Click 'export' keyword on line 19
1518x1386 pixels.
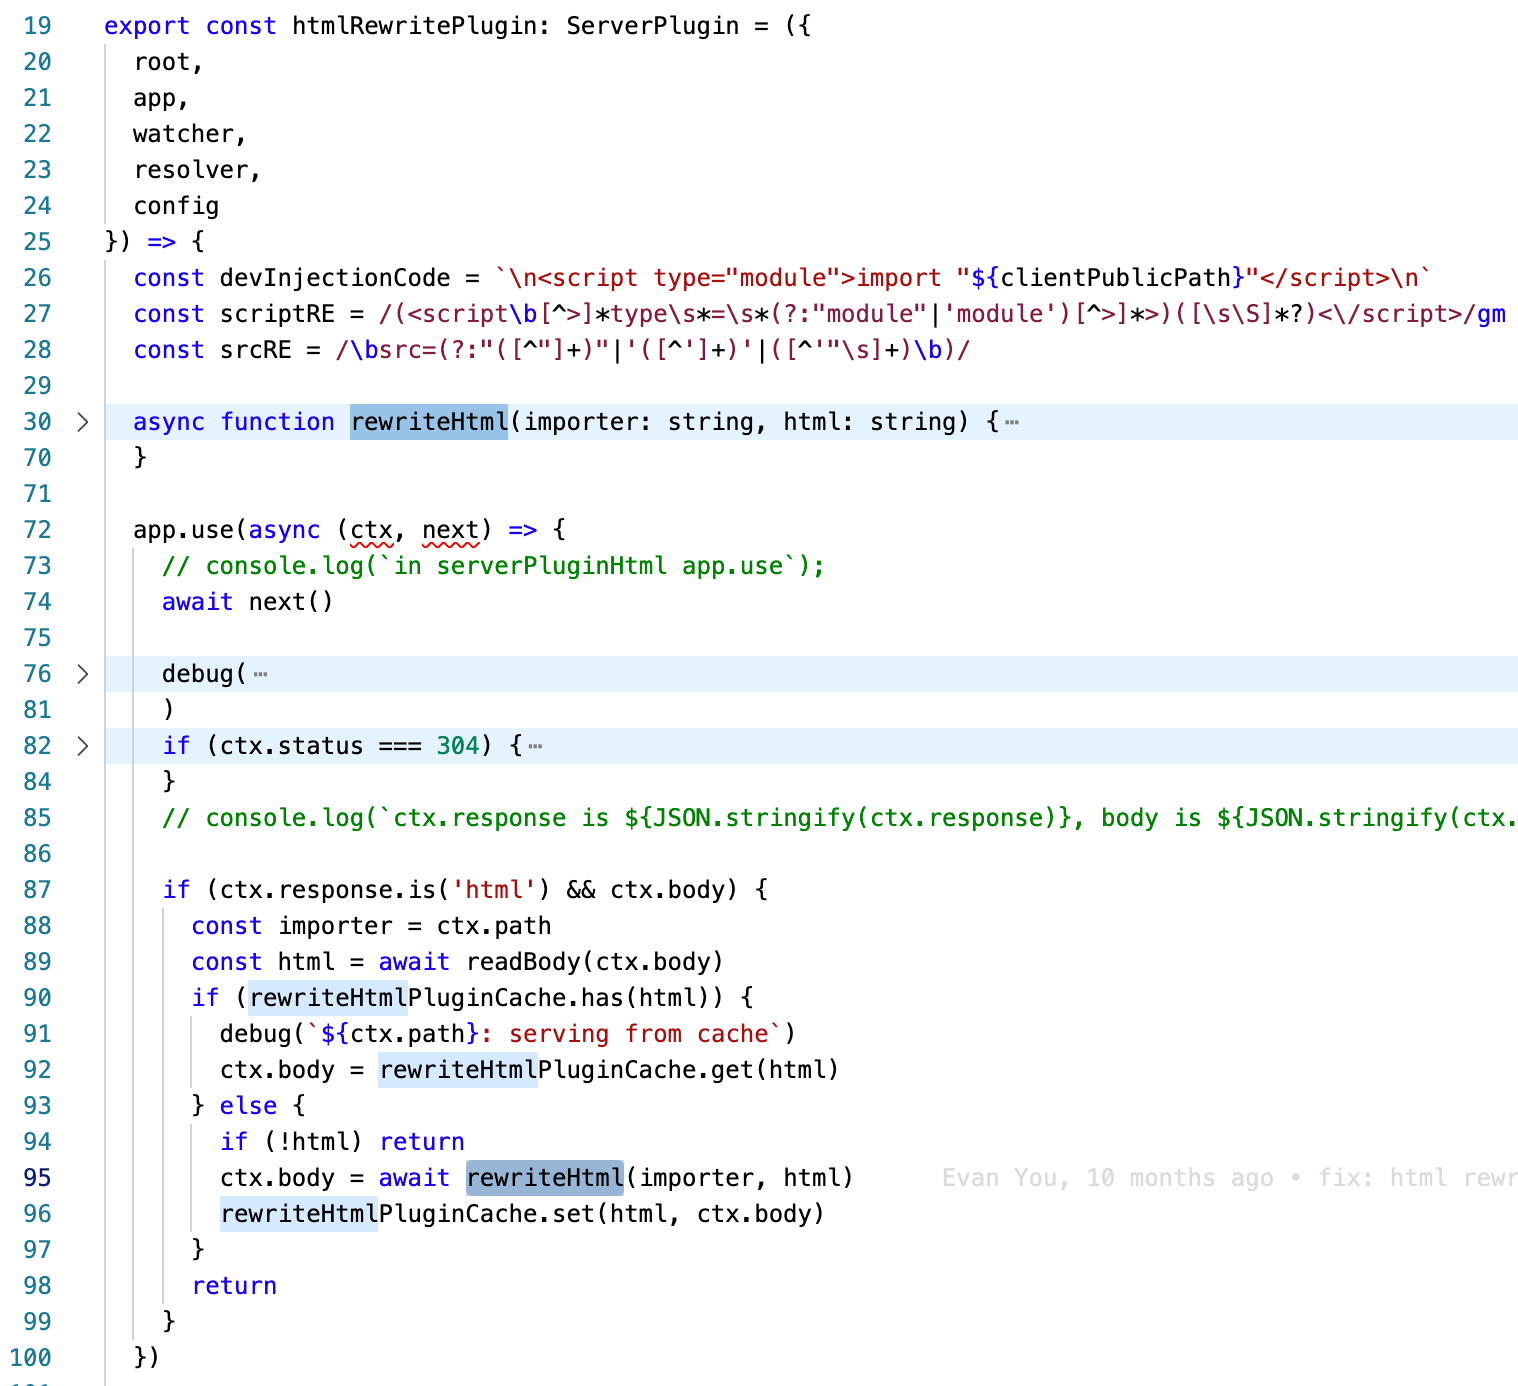coord(147,26)
